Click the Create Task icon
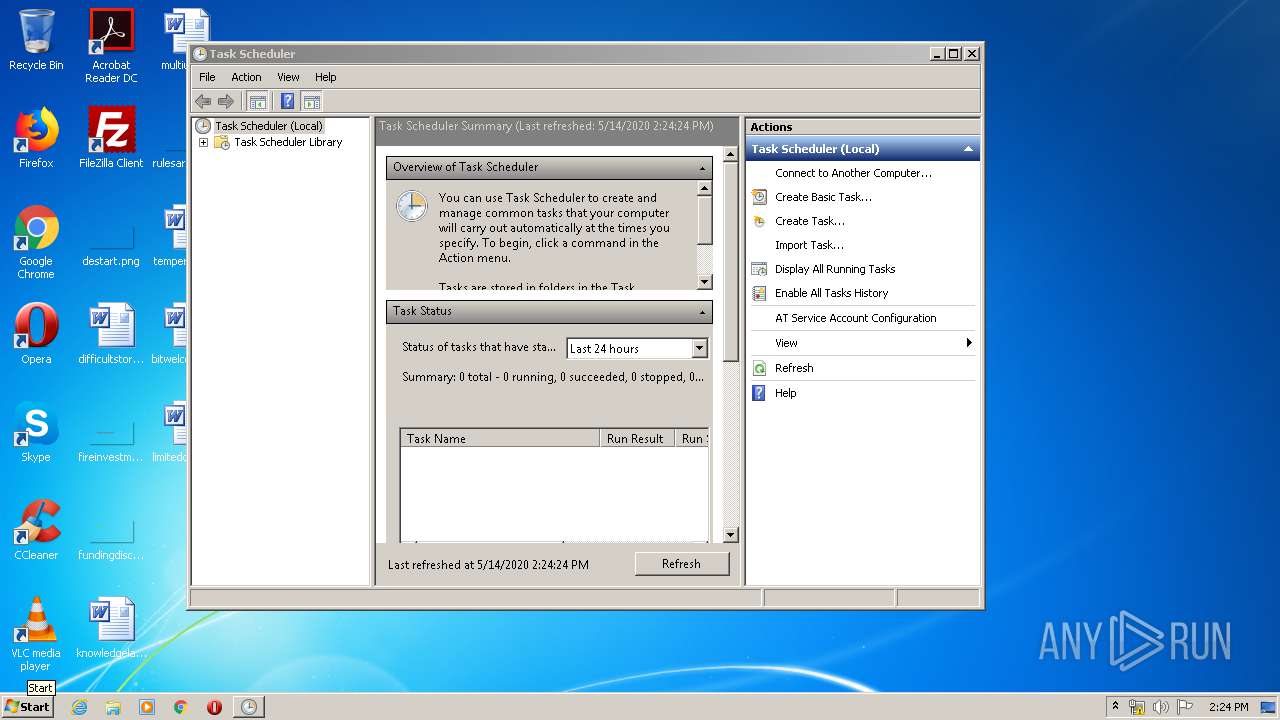 pyautogui.click(x=760, y=221)
